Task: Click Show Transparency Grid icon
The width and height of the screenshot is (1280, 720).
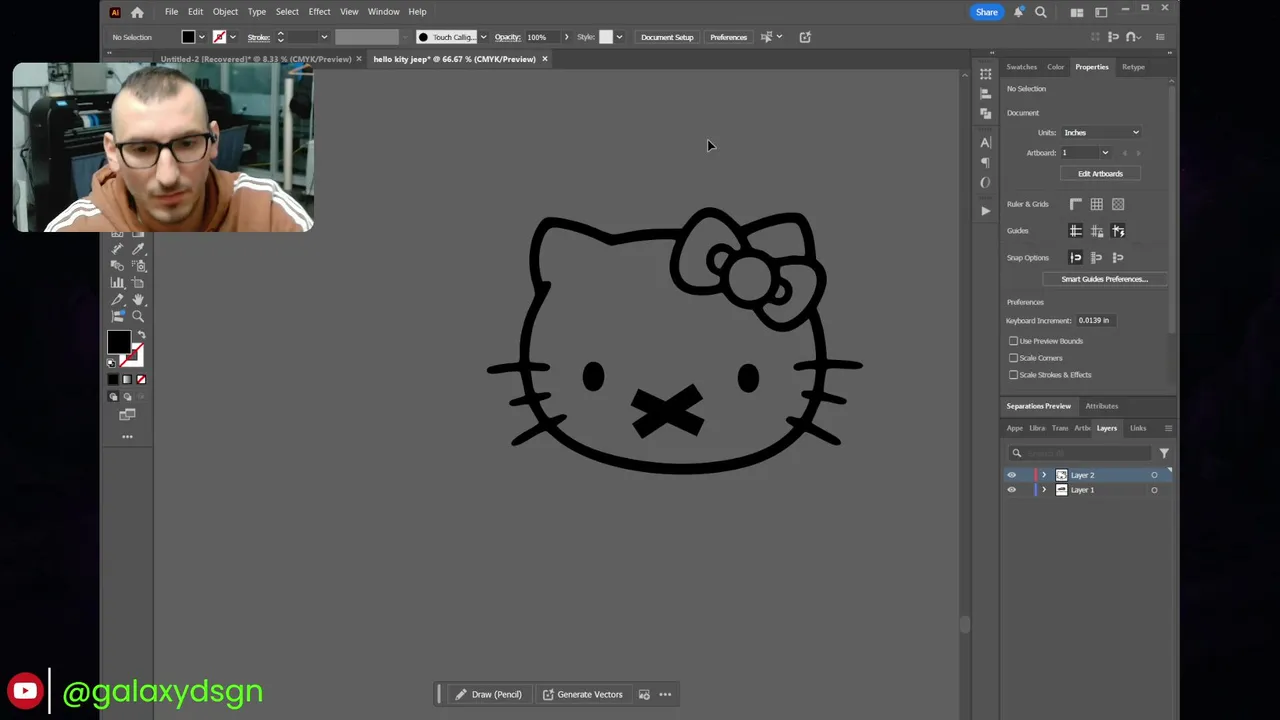Action: [1118, 204]
